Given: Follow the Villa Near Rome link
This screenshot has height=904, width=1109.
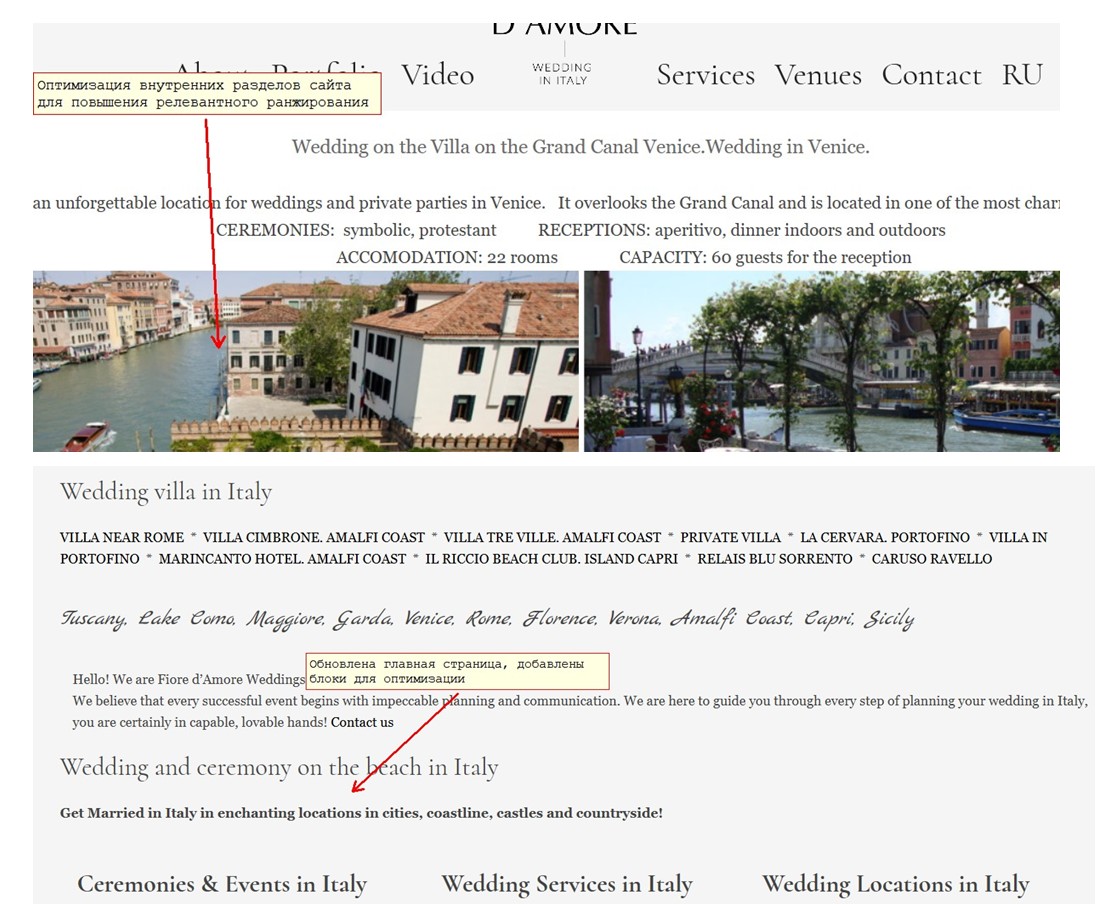Looking at the screenshot, I should pyautogui.click(x=122, y=538).
